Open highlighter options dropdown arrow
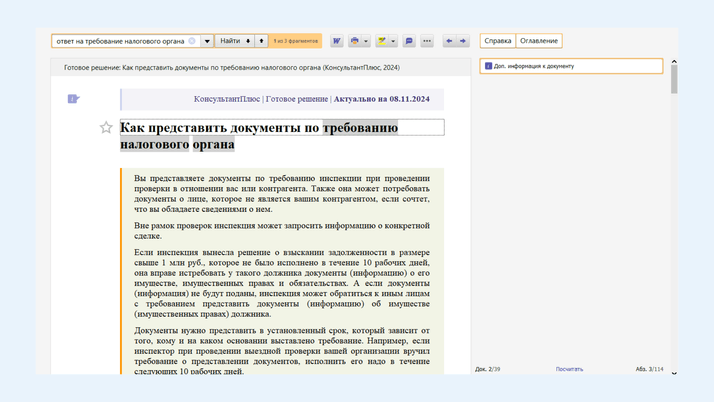Screen dimensions: 714x402 click(x=393, y=41)
